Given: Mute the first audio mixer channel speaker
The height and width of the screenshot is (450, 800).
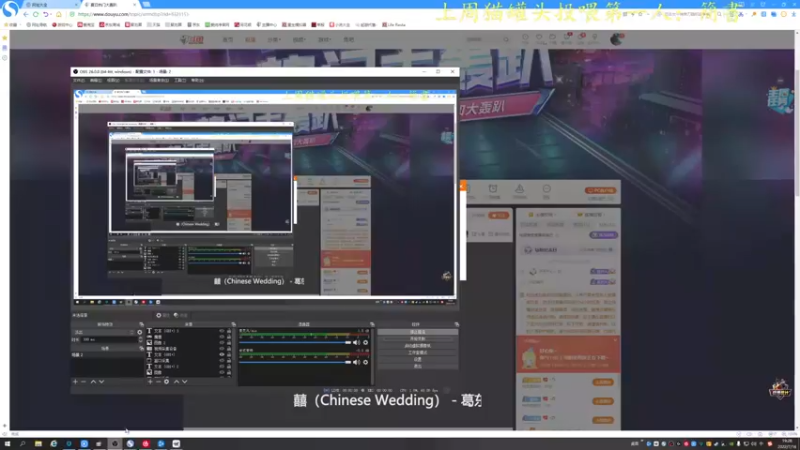Looking at the screenshot, I should coord(356,342).
